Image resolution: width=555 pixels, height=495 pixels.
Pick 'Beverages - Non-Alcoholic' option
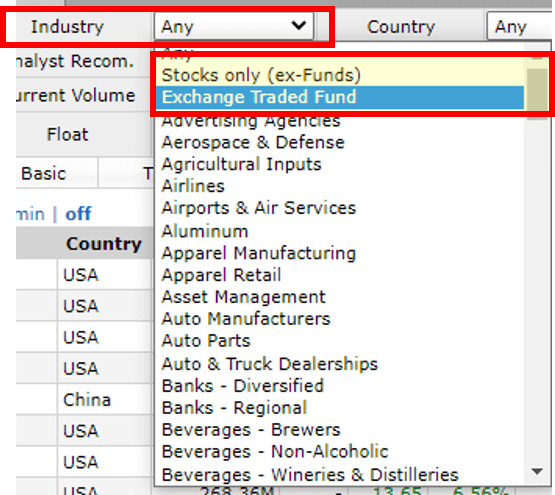(340, 452)
